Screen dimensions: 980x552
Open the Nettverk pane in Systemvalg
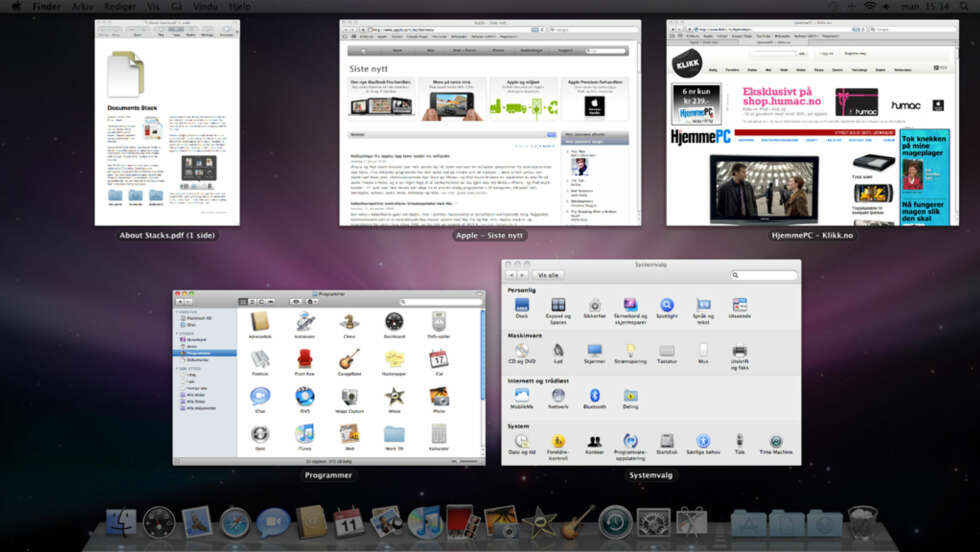coord(558,399)
